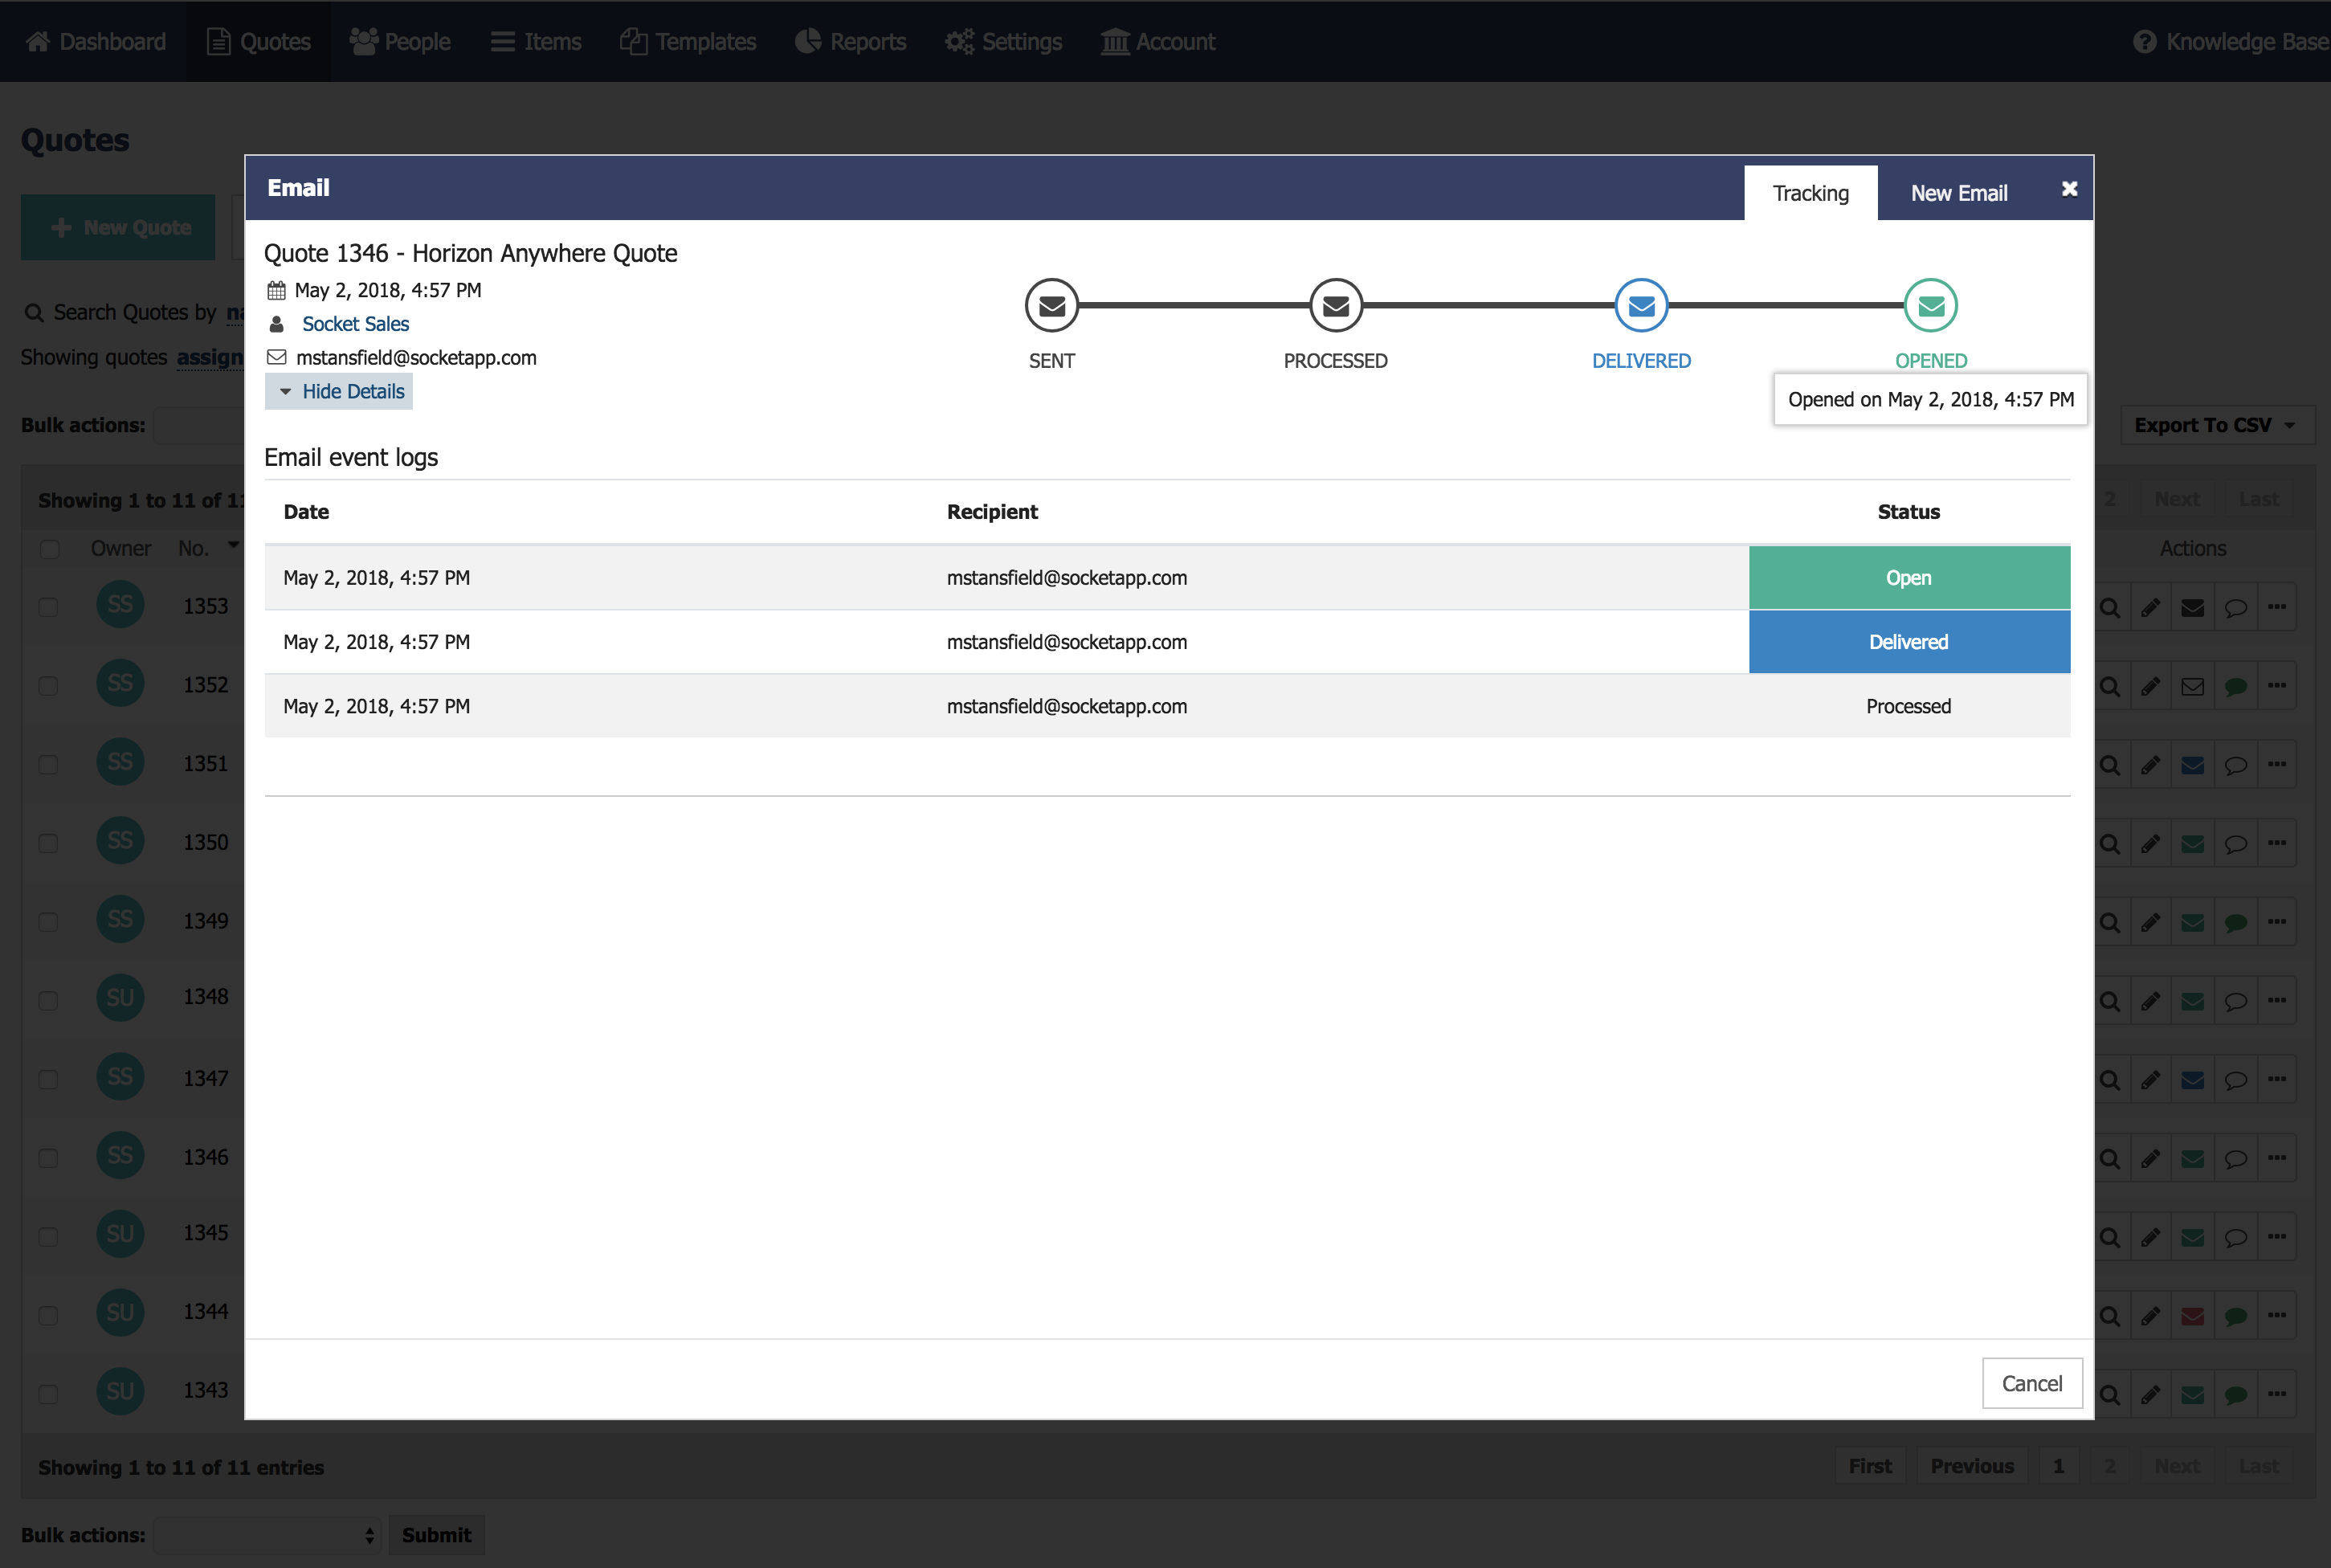The height and width of the screenshot is (1568, 2331).
Task: Switch to the Tracking tab
Action: click(x=1810, y=193)
